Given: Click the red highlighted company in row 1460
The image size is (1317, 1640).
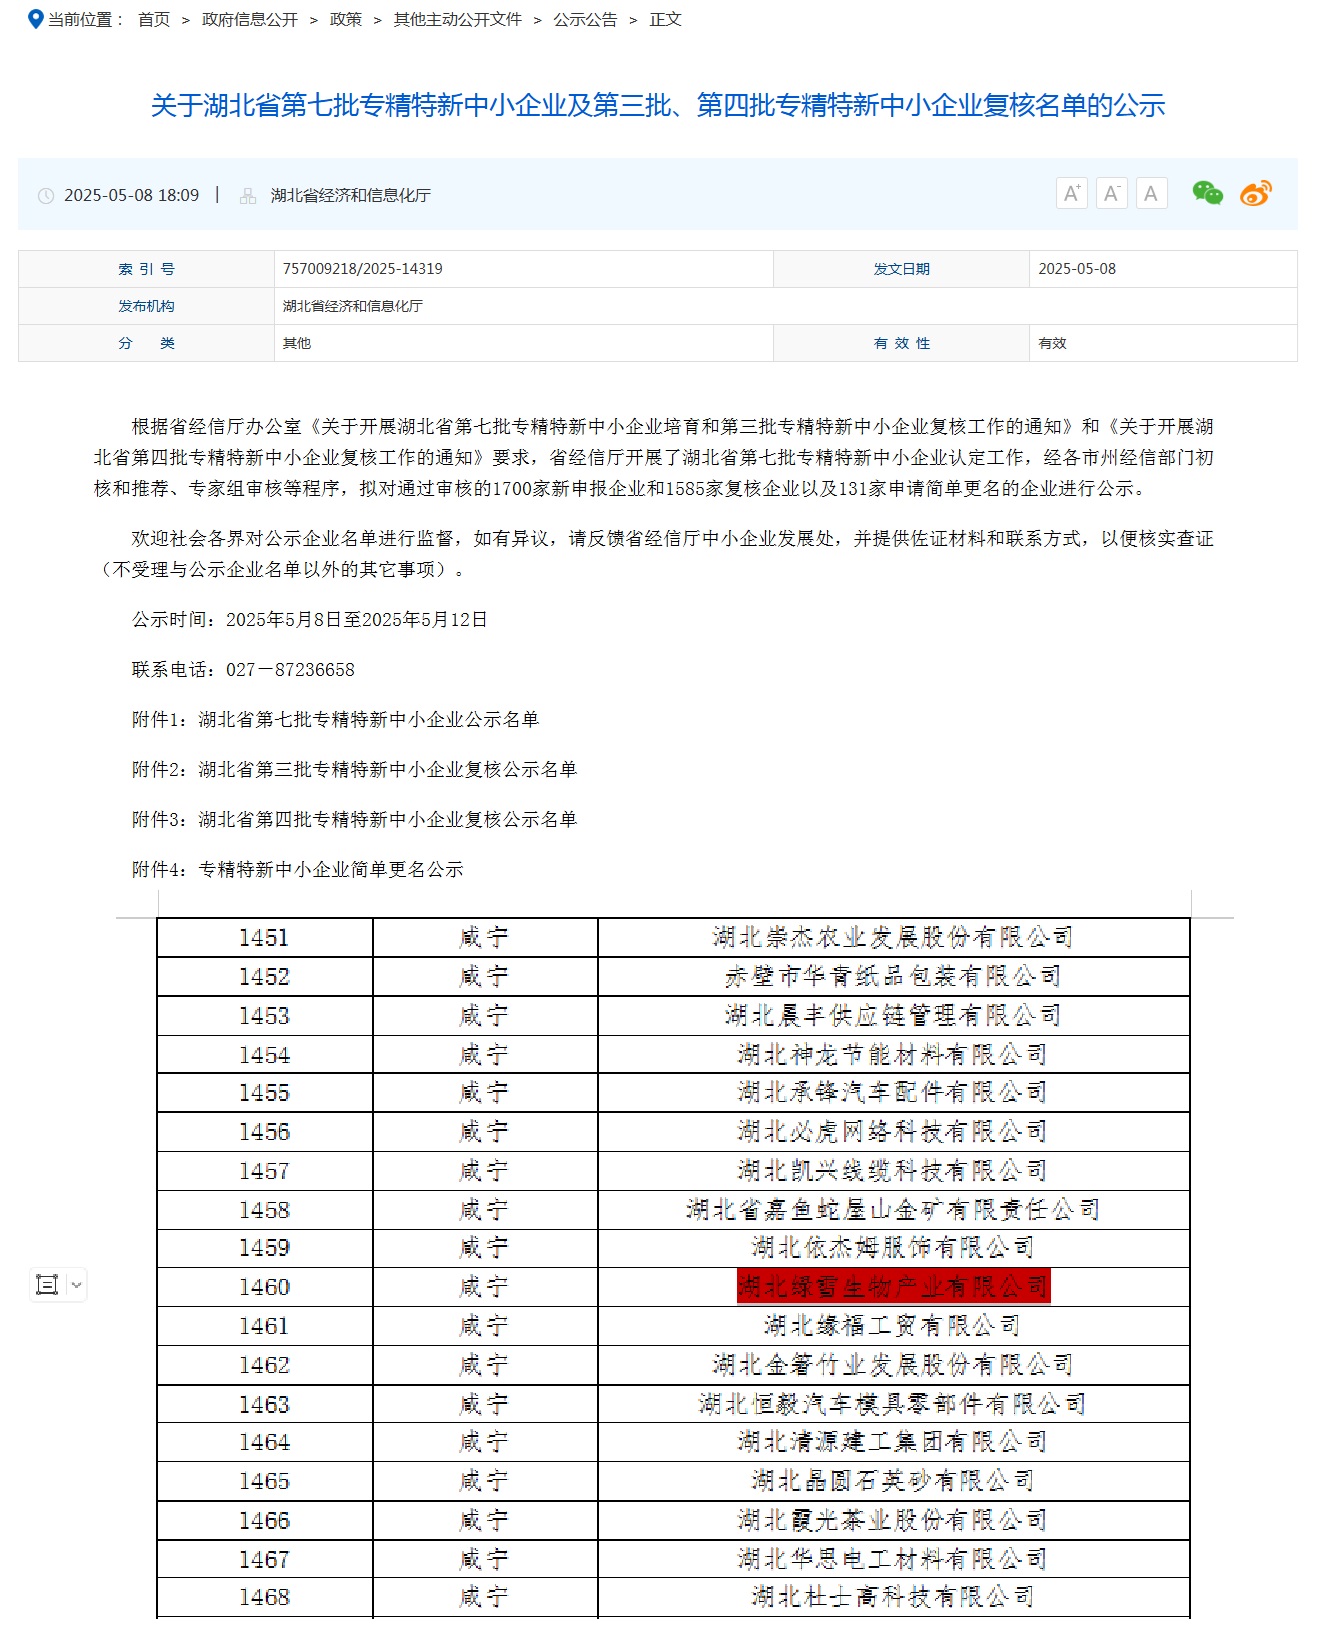Looking at the screenshot, I should point(893,1286).
